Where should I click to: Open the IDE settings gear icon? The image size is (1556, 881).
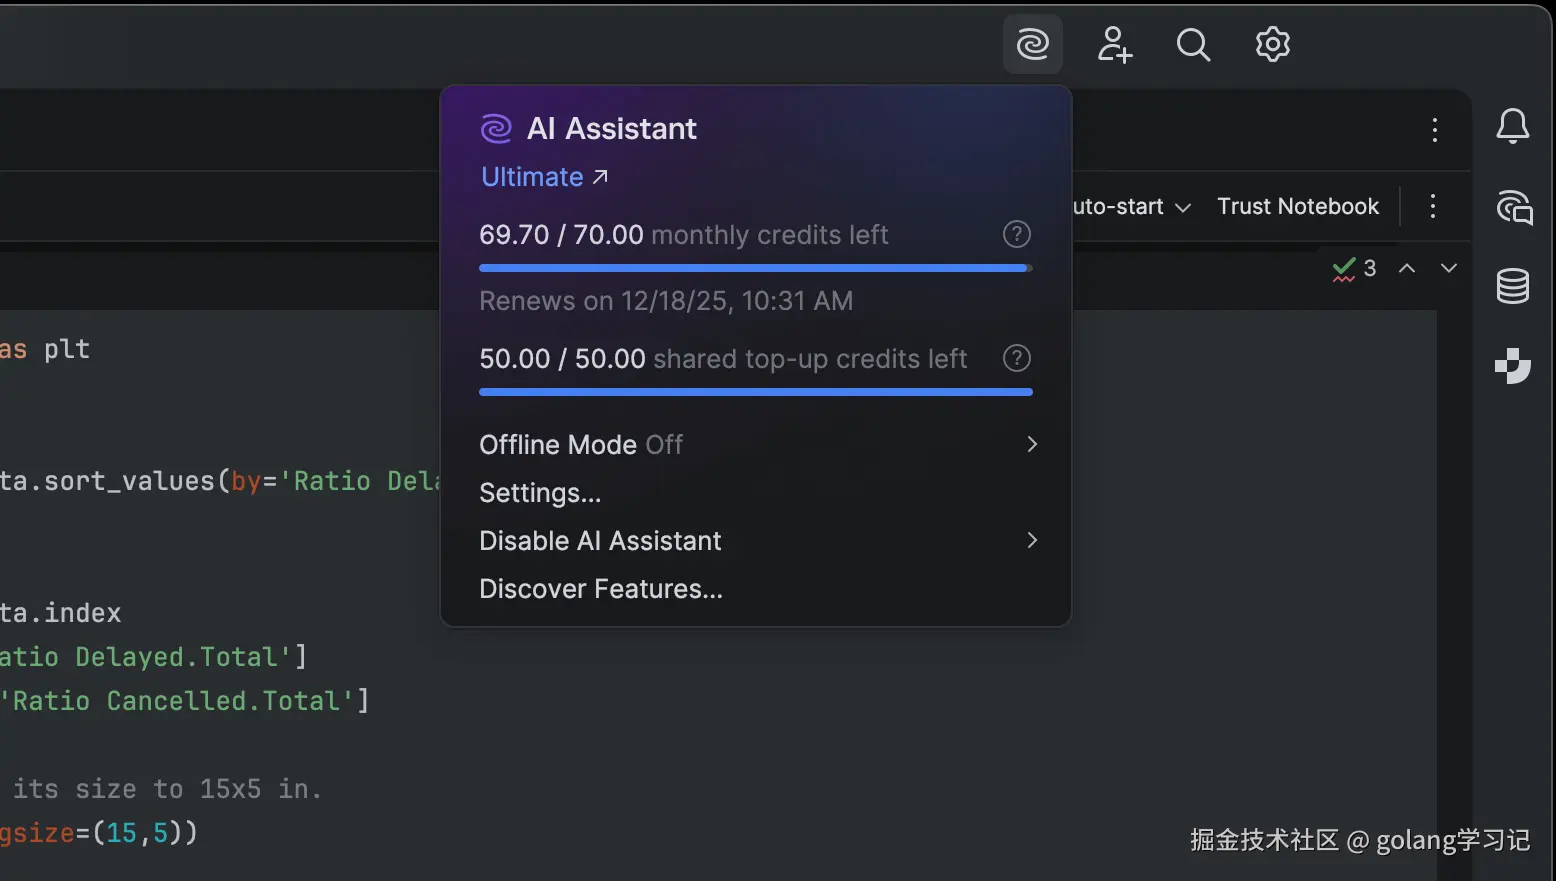1273,44
